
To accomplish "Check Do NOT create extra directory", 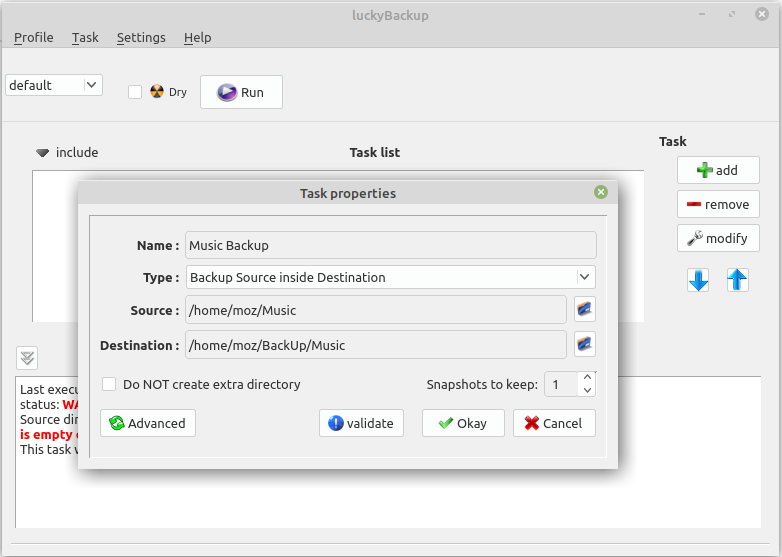I will tap(110, 384).
